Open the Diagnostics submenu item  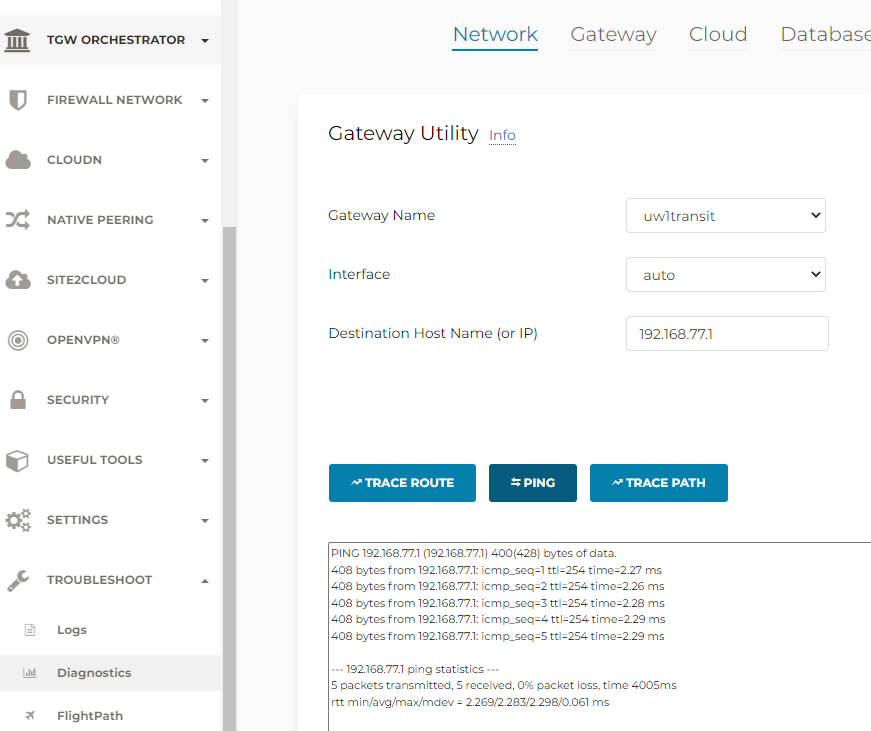[94, 673]
